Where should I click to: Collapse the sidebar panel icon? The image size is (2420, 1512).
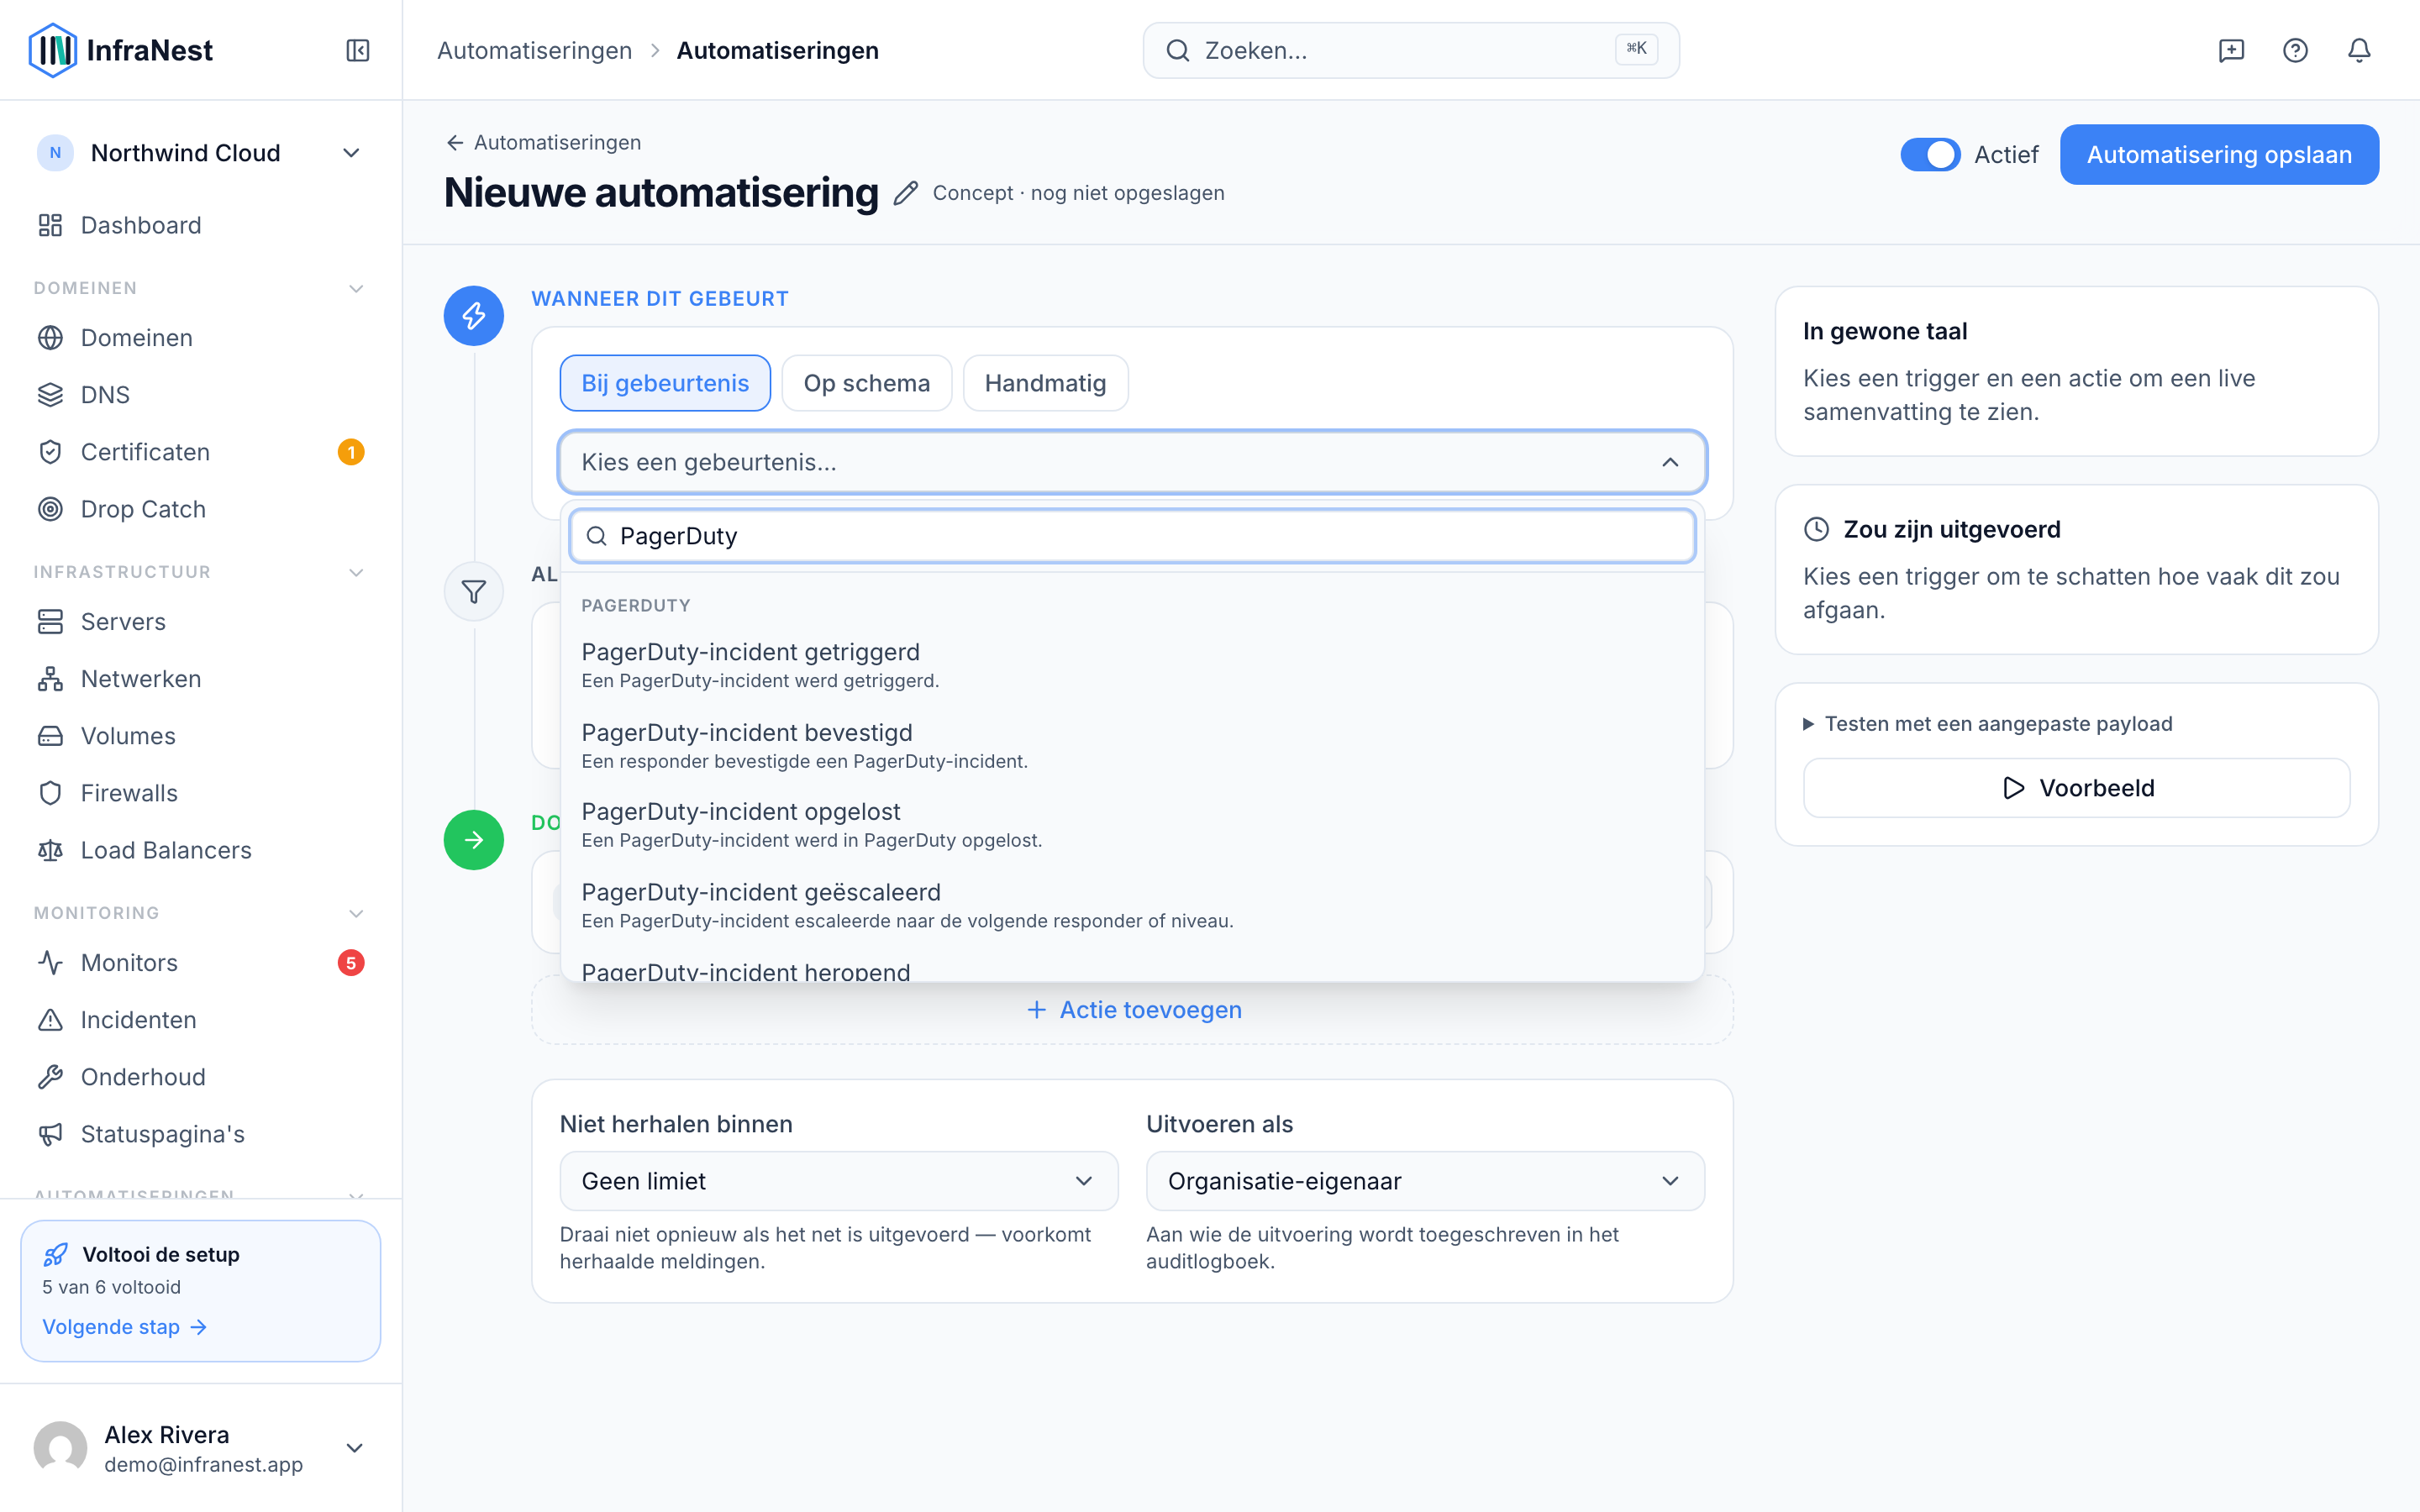(357, 50)
